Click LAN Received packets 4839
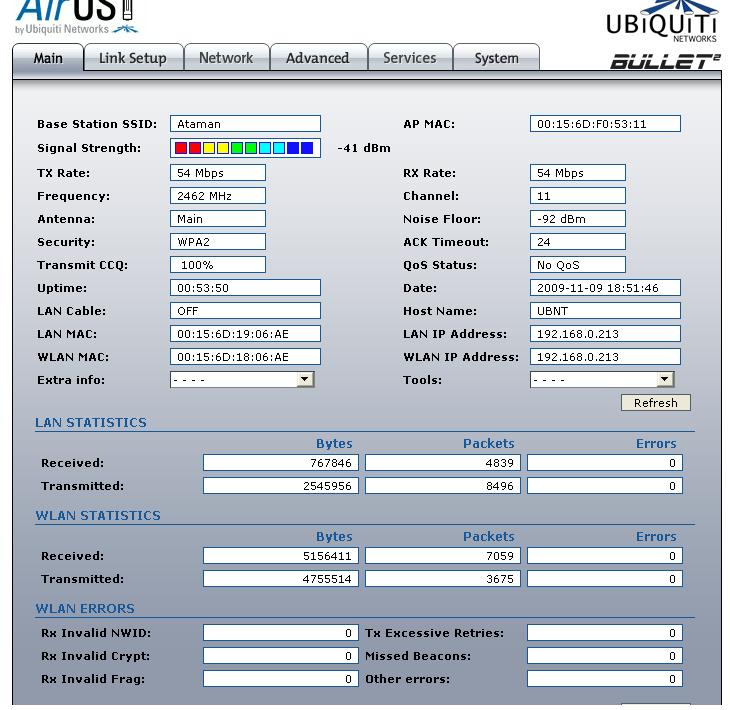The height and width of the screenshot is (710, 730). 443,463
